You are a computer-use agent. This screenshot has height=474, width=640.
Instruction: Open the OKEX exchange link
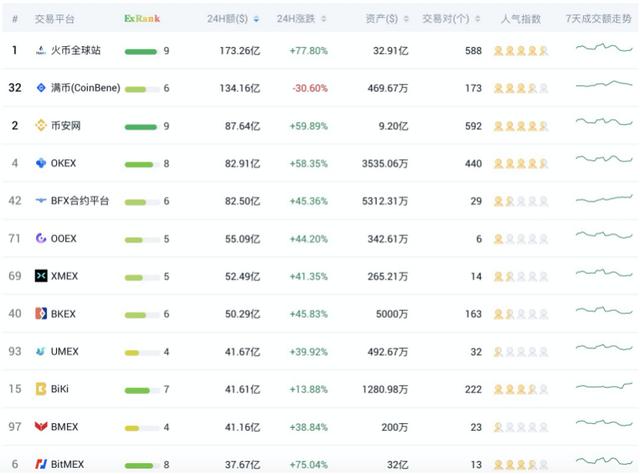coord(63,163)
